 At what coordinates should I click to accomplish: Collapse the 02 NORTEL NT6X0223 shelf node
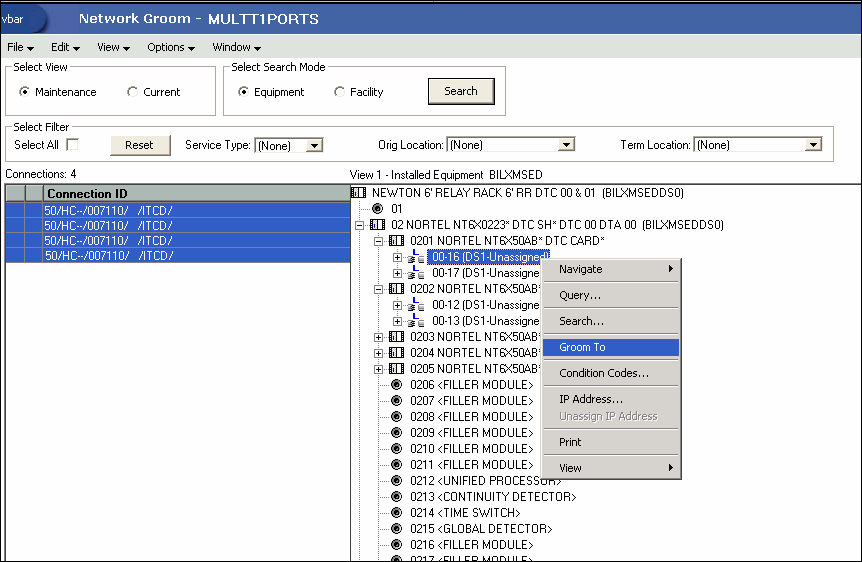(360, 225)
